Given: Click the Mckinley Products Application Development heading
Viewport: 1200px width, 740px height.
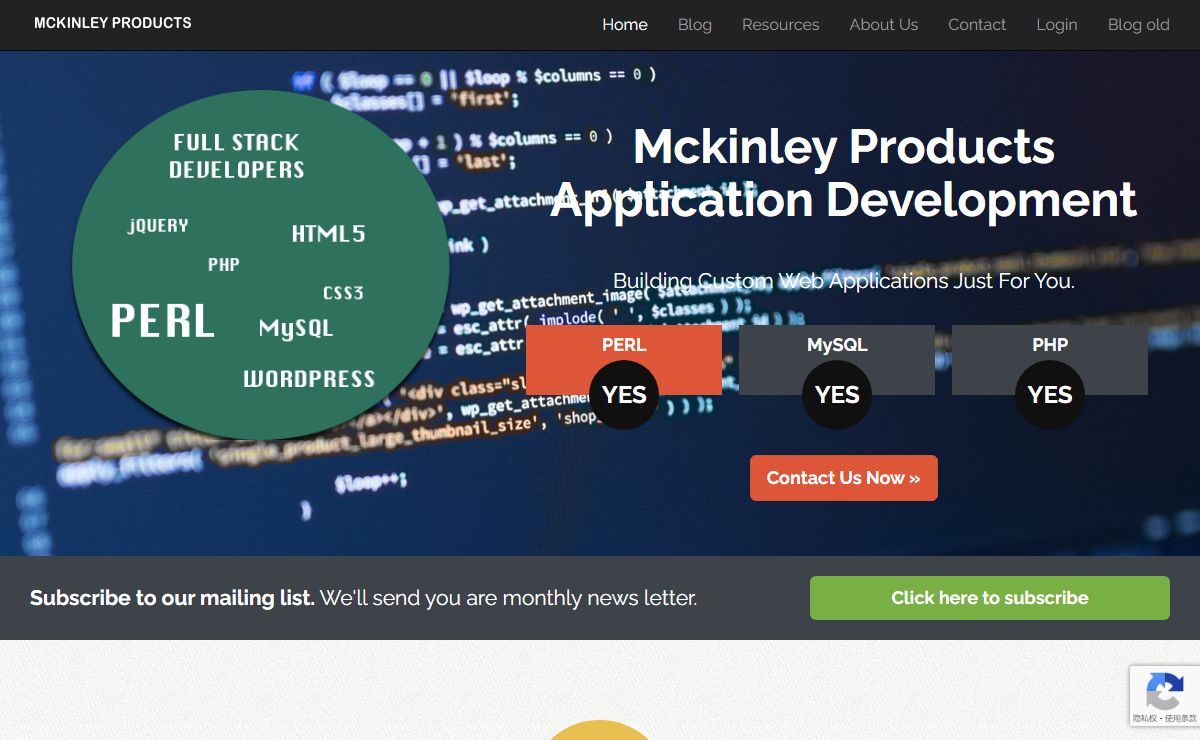Looking at the screenshot, I should pyautogui.click(x=844, y=173).
